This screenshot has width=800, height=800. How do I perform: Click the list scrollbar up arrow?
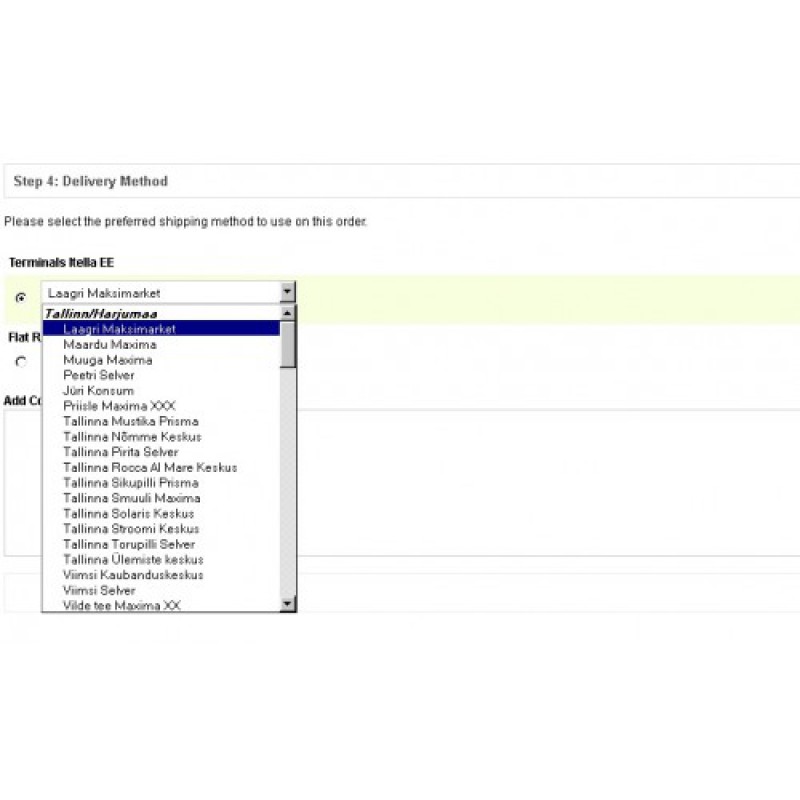288,313
